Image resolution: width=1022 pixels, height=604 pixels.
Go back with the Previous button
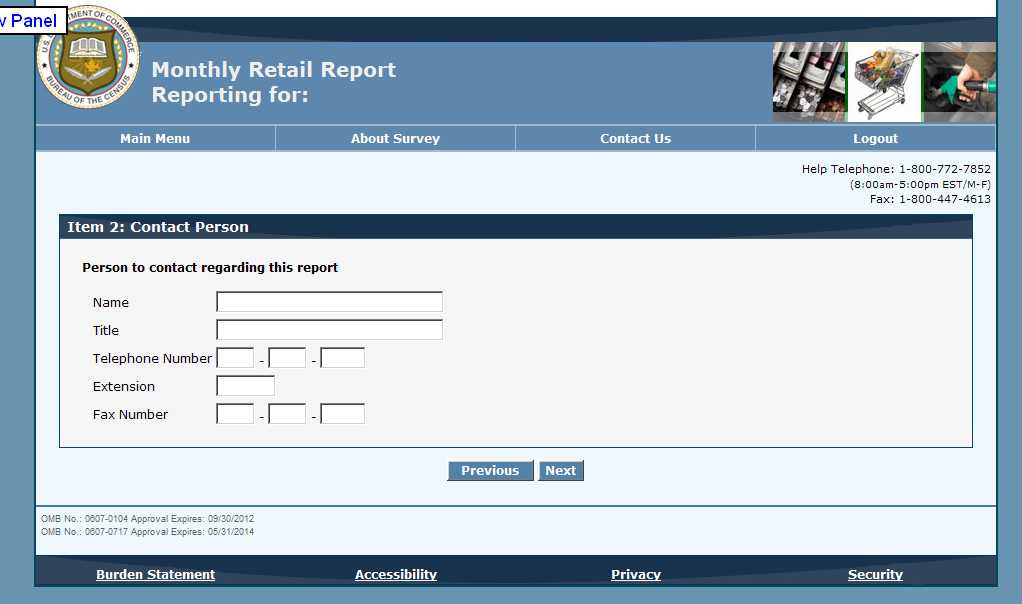click(x=490, y=470)
